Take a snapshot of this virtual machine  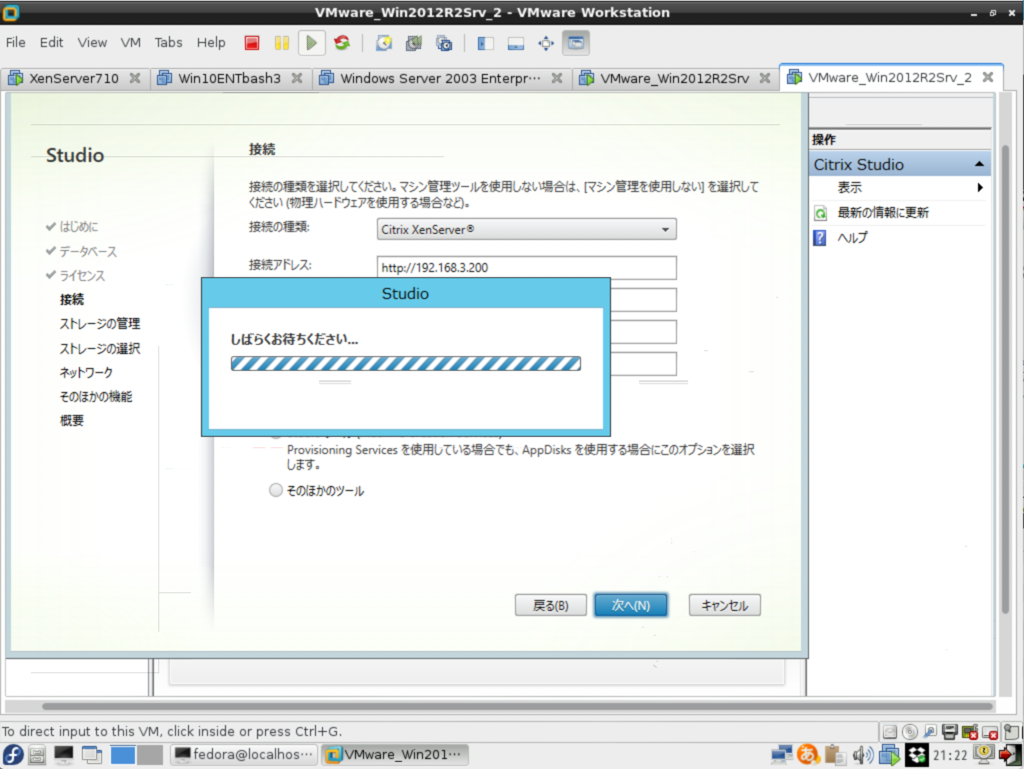point(384,43)
